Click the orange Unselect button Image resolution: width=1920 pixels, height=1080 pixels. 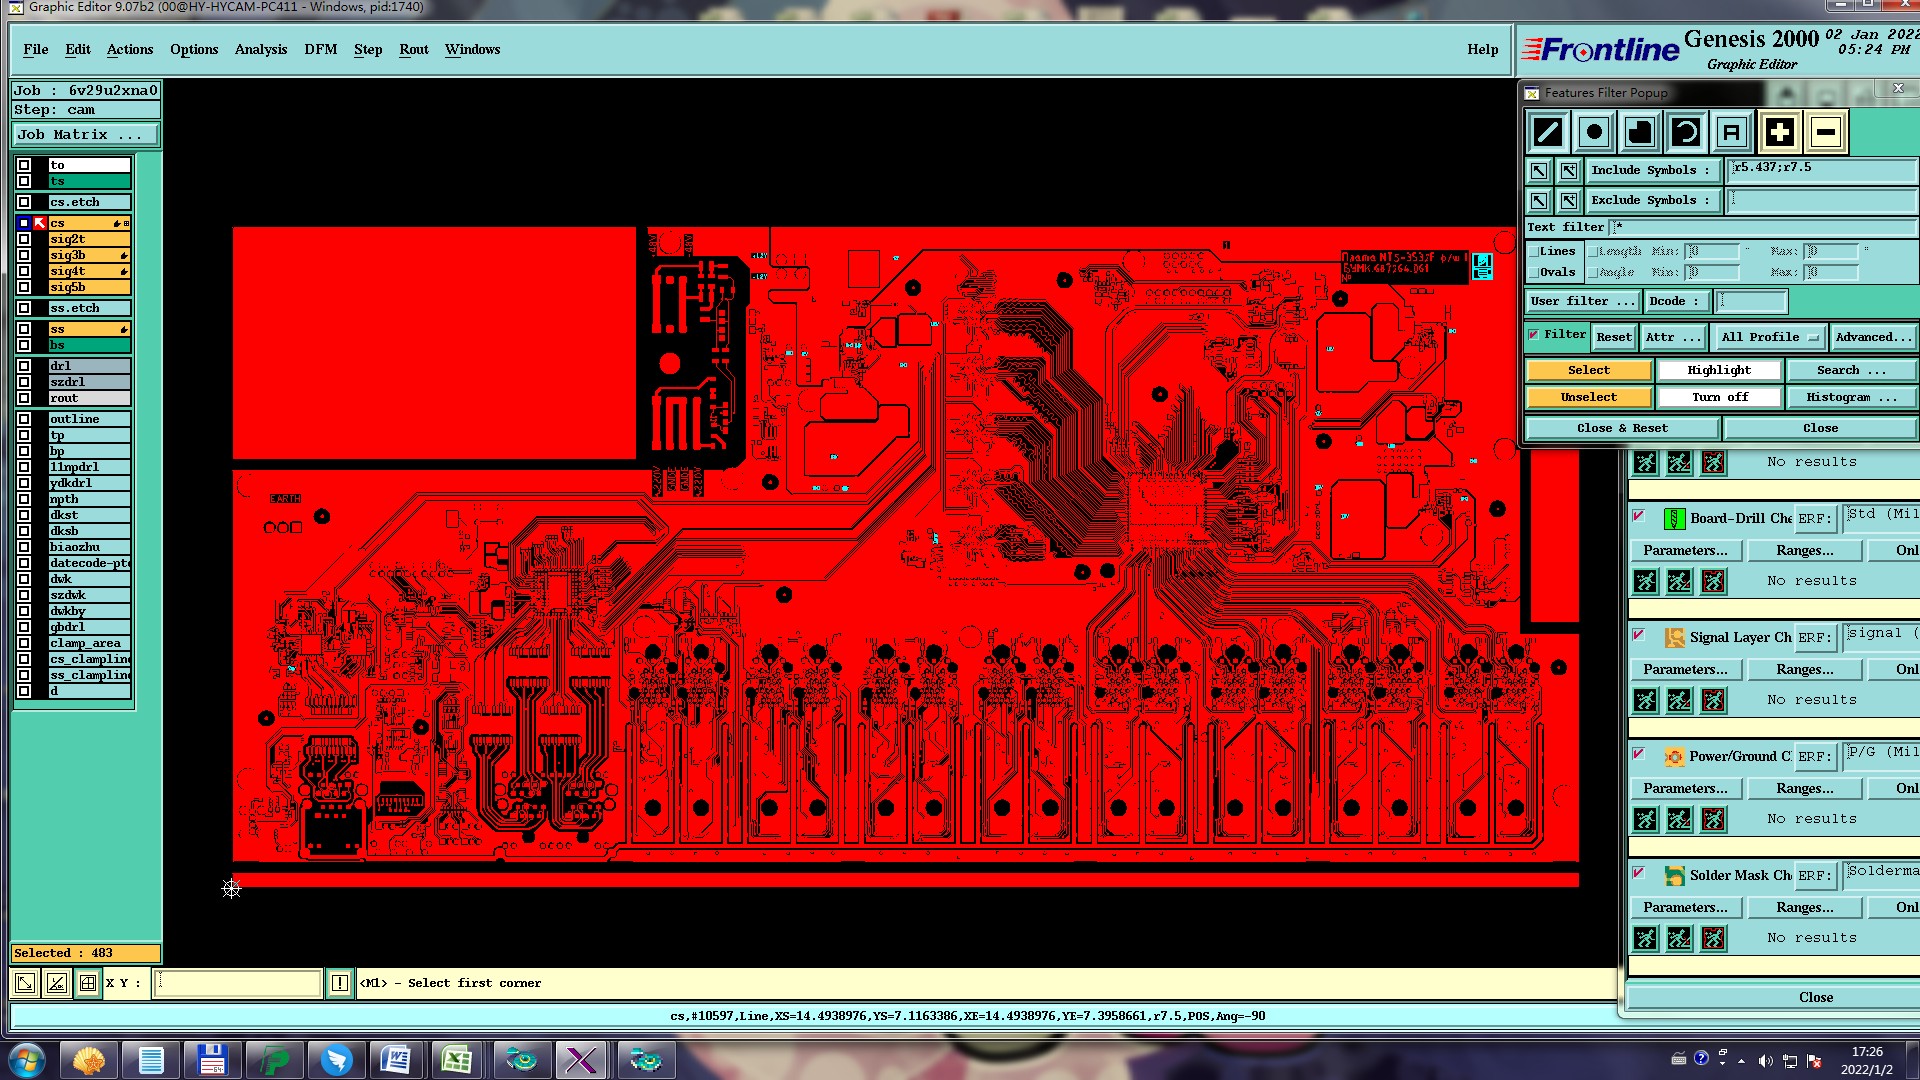pyautogui.click(x=1588, y=398)
